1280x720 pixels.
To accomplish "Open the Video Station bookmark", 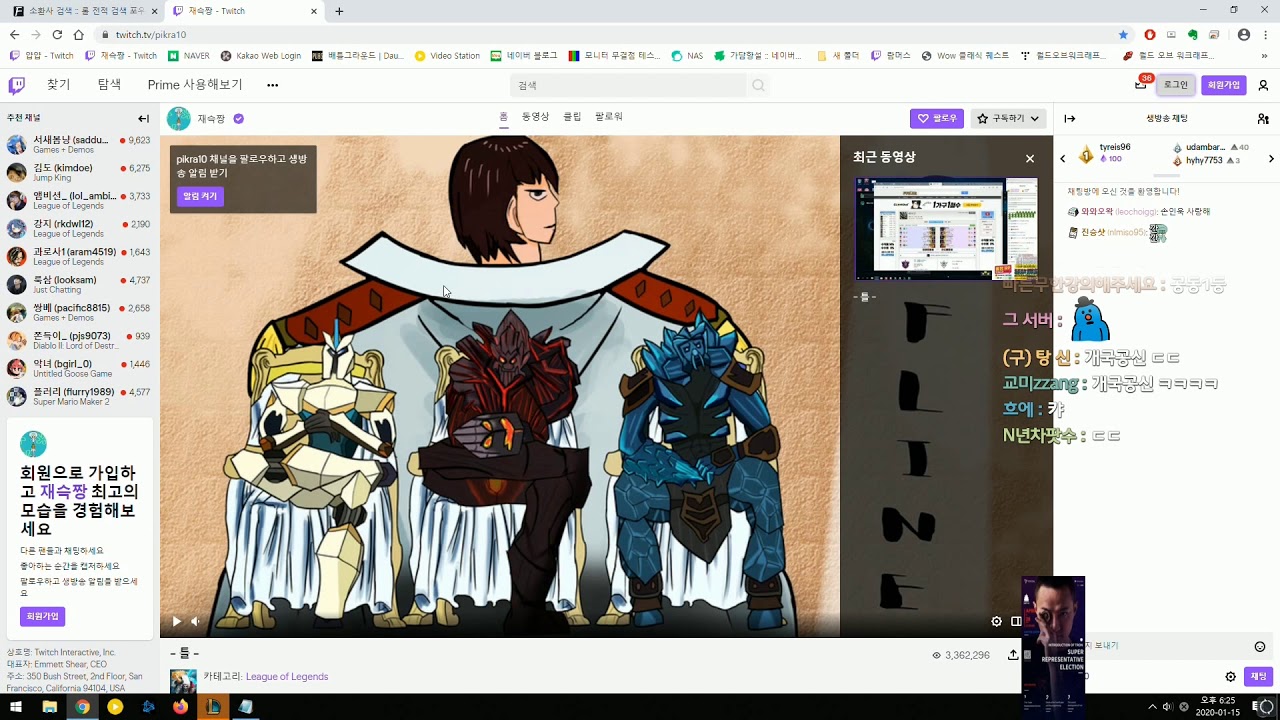I will pyautogui.click(x=448, y=56).
